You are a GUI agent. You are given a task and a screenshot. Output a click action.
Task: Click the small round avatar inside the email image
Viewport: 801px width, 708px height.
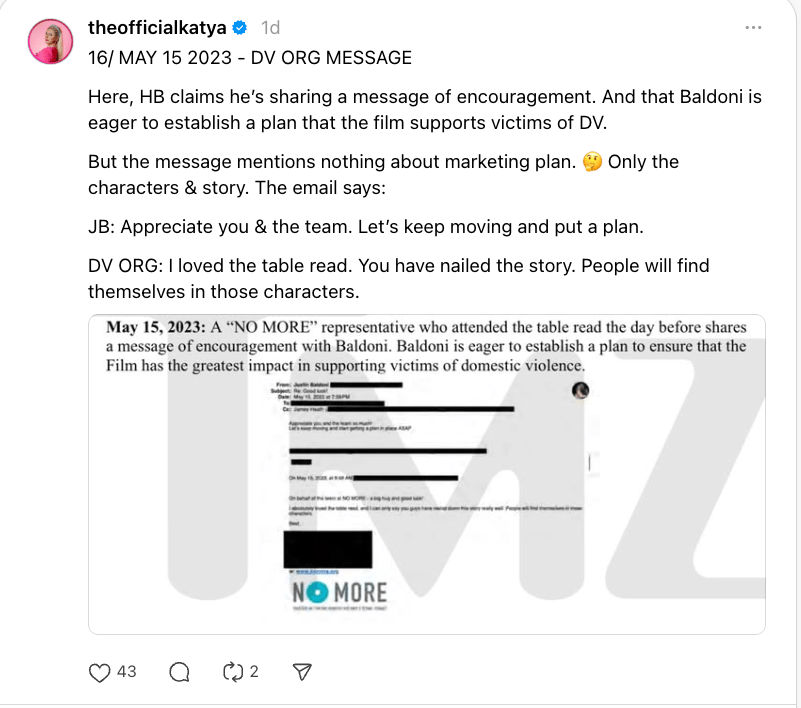(x=580, y=391)
